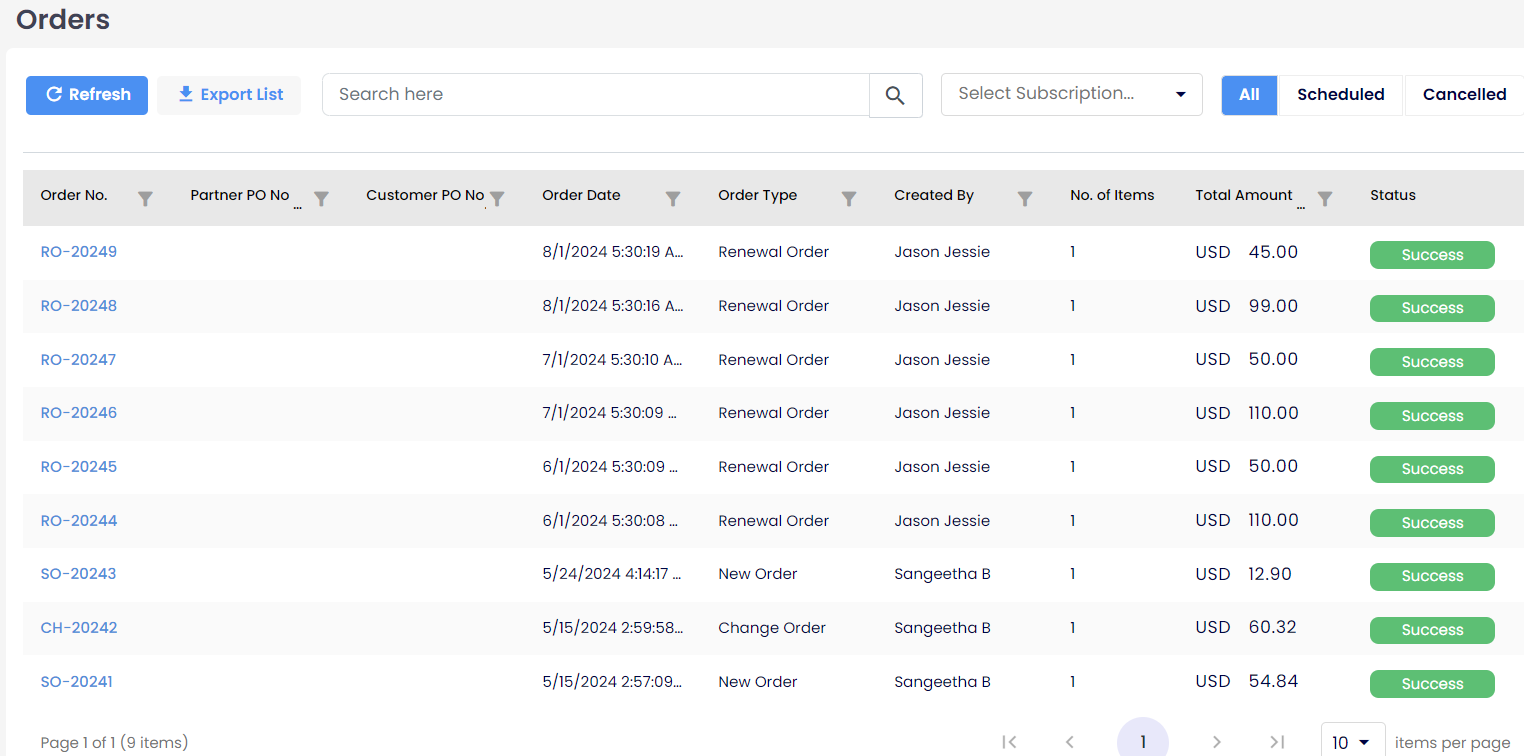The width and height of the screenshot is (1524, 756).
Task: Click amount 99.00 cell
Action: click(1273, 306)
